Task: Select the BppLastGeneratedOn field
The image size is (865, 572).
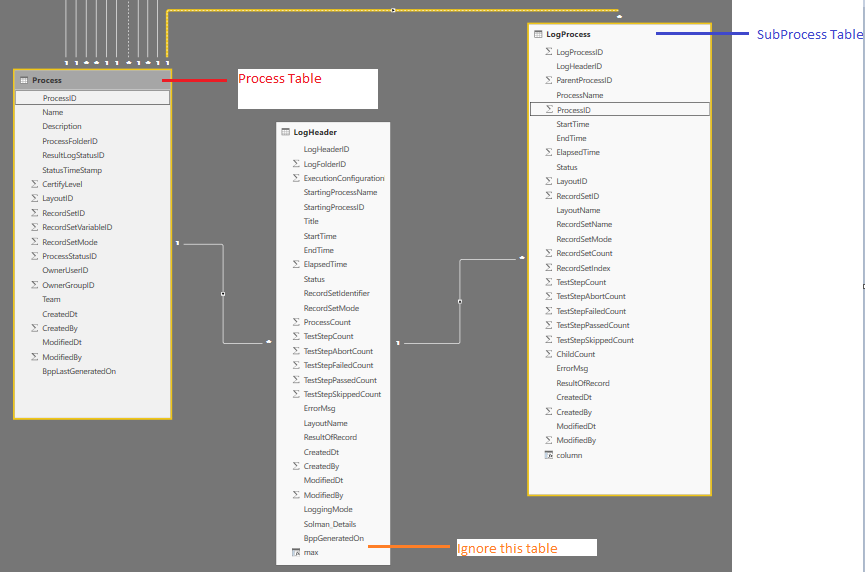Action: coord(79,371)
